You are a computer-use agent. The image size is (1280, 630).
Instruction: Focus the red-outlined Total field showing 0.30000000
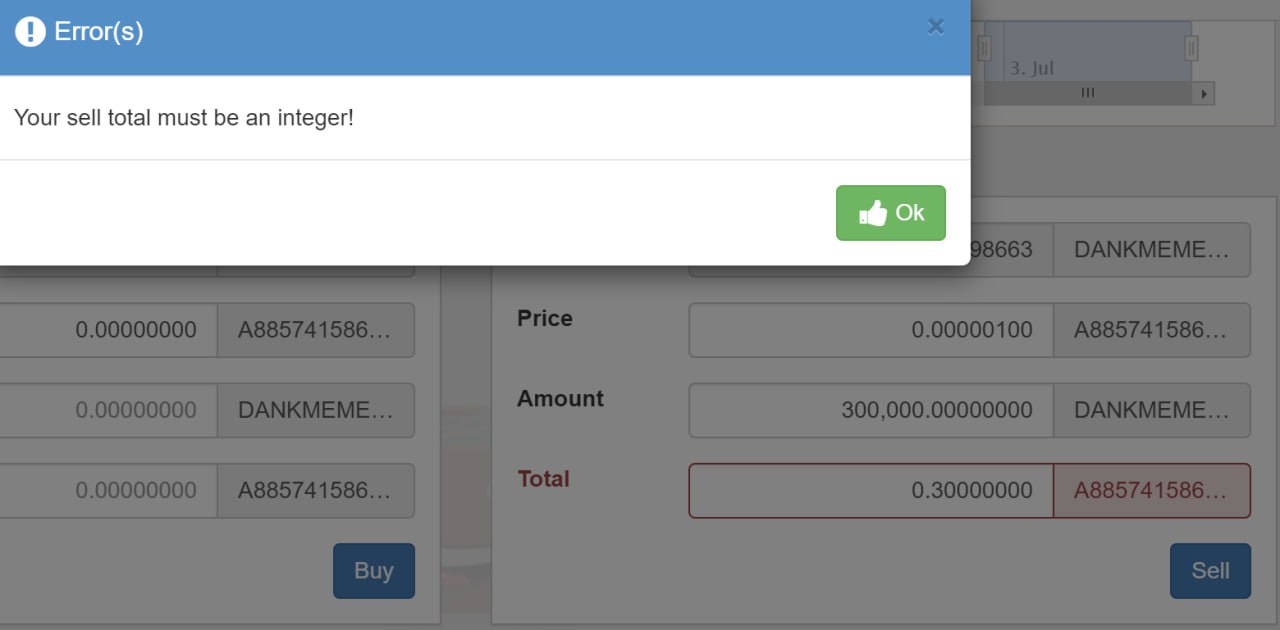point(871,490)
